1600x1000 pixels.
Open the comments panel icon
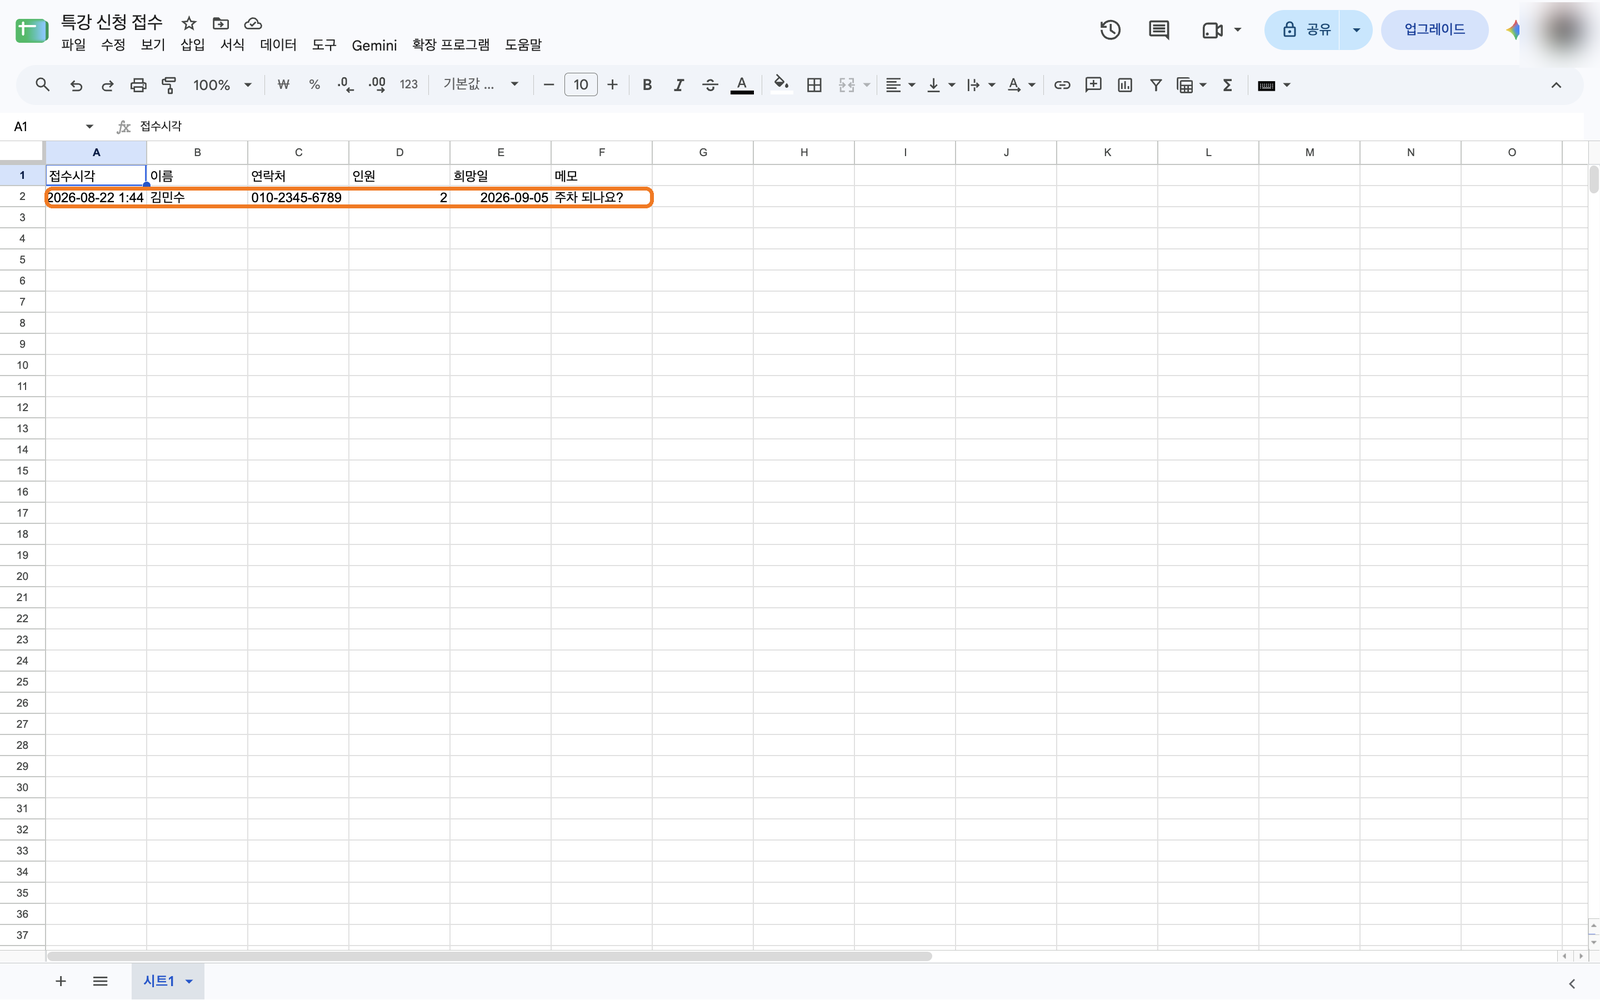1159,30
